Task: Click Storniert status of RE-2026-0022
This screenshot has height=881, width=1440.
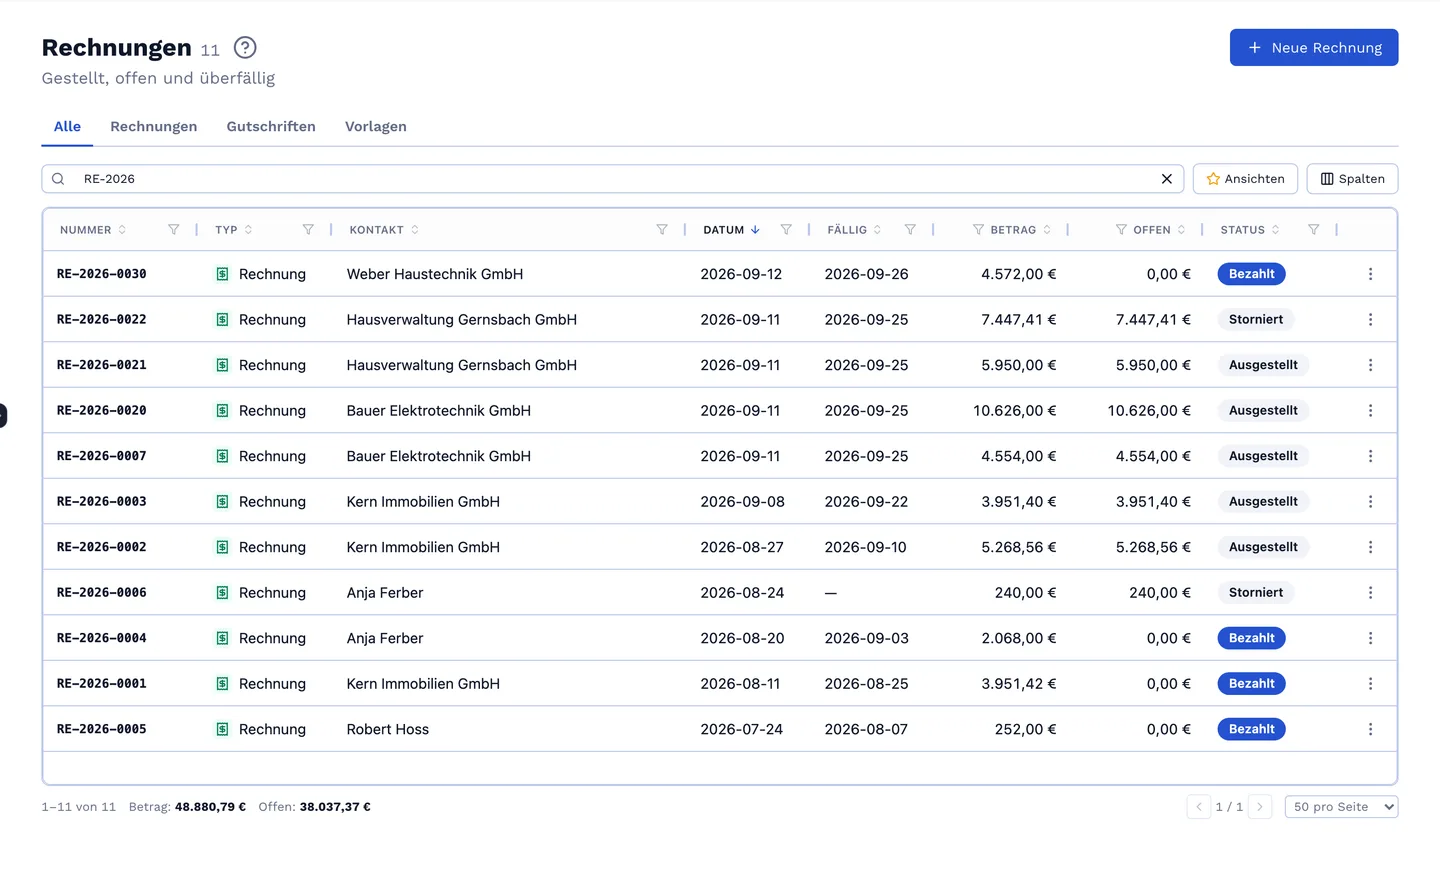Action: (x=1255, y=320)
